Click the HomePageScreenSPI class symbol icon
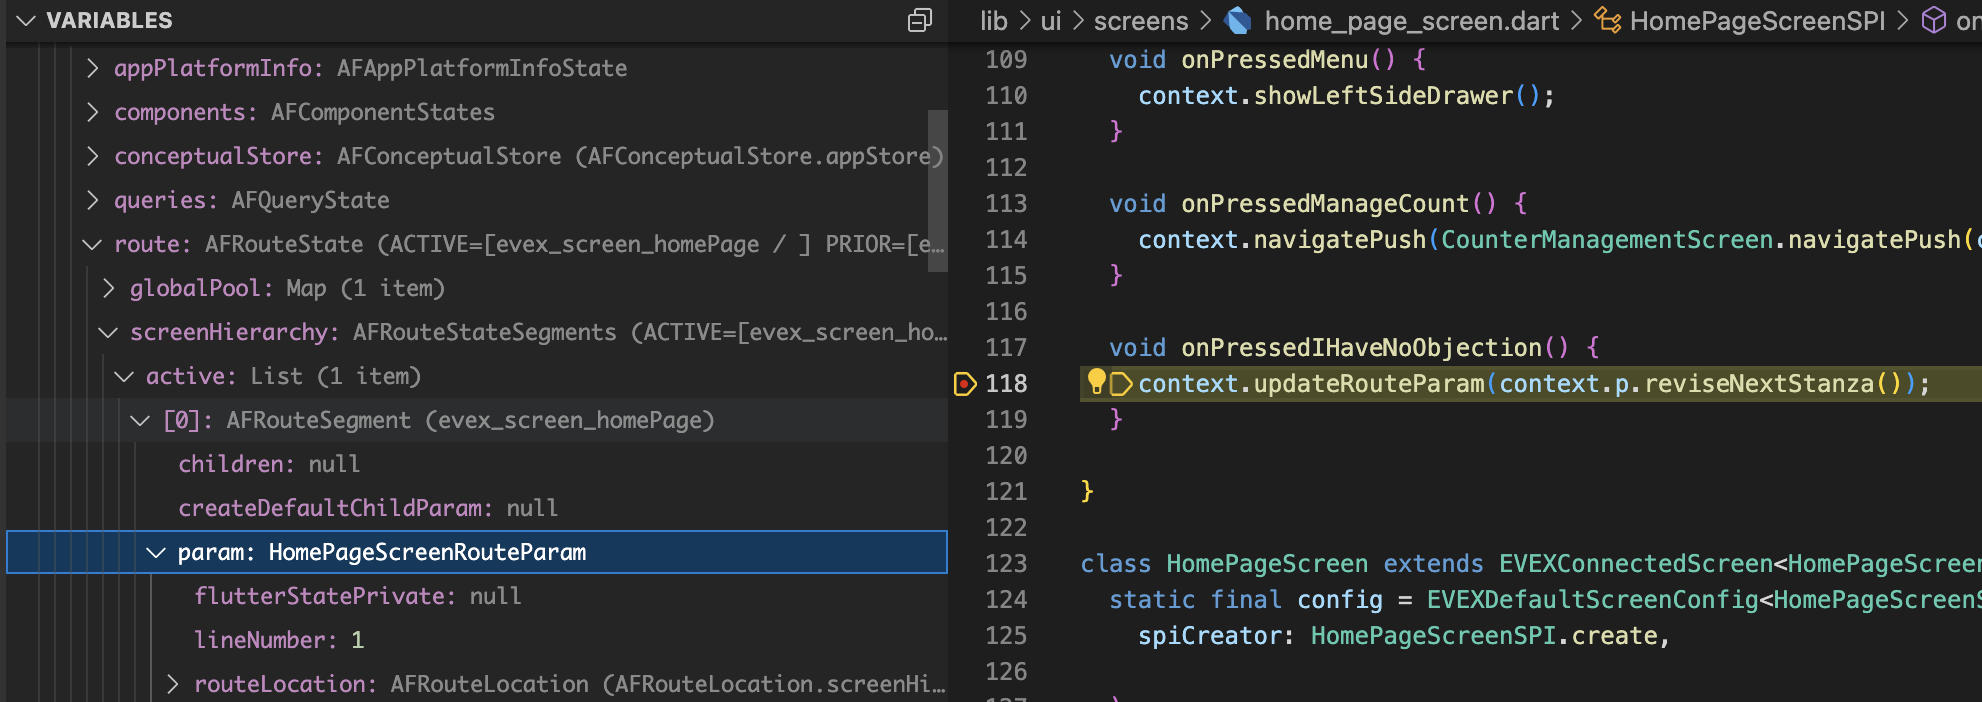1982x702 pixels. click(1607, 21)
